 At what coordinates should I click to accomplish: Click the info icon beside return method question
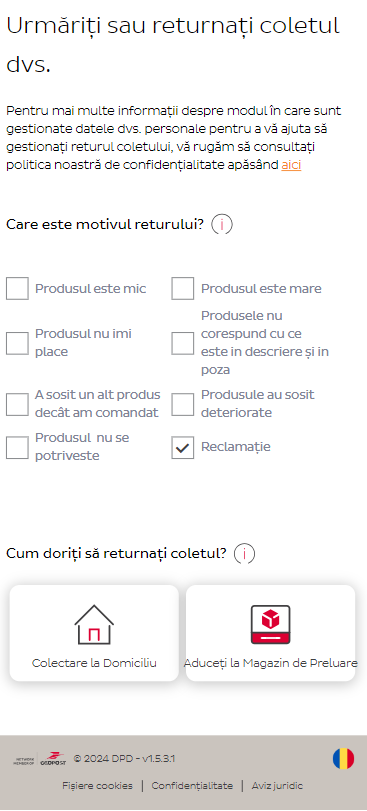[x=244, y=554]
